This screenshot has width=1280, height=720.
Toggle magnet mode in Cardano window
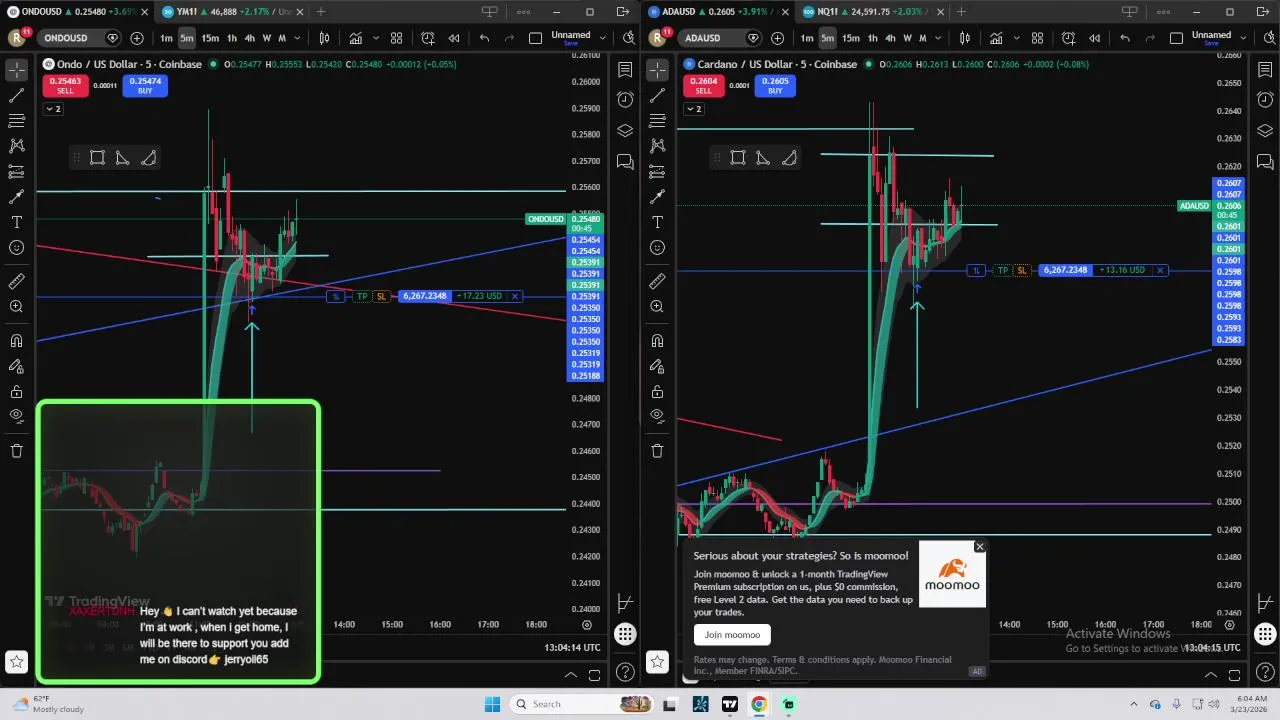point(657,342)
